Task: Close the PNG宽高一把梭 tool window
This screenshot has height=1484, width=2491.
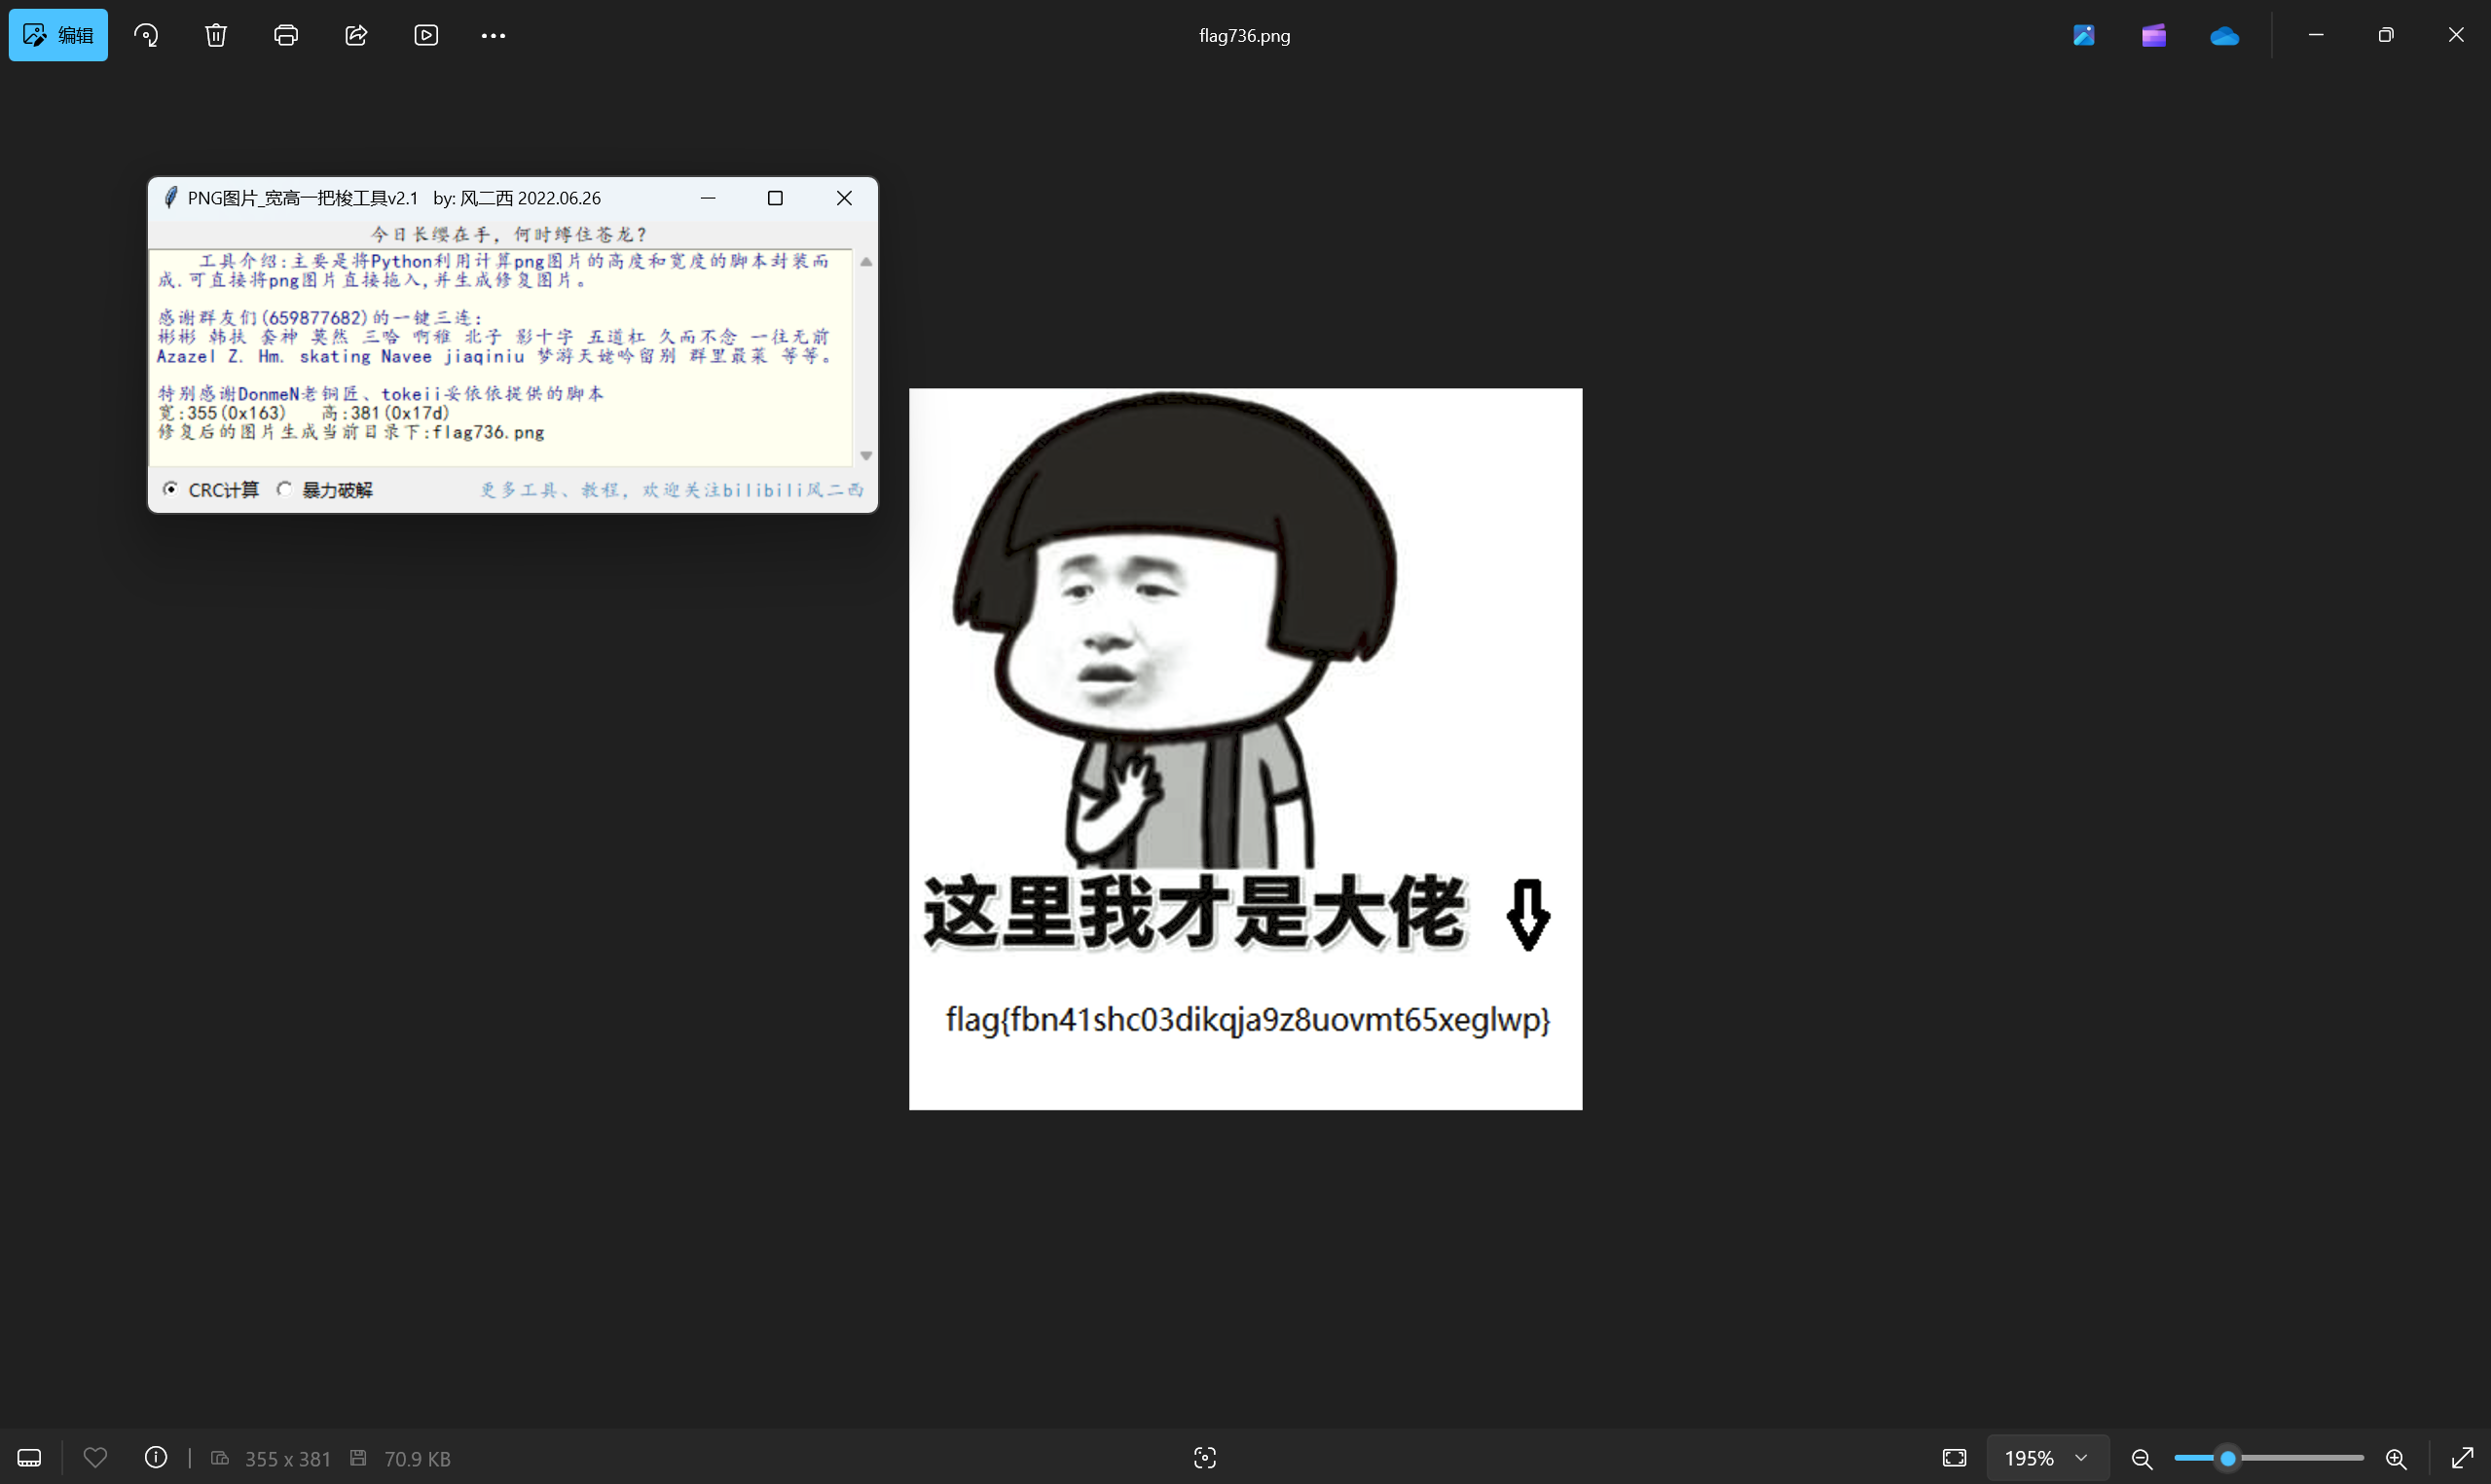Action: [844, 198]
